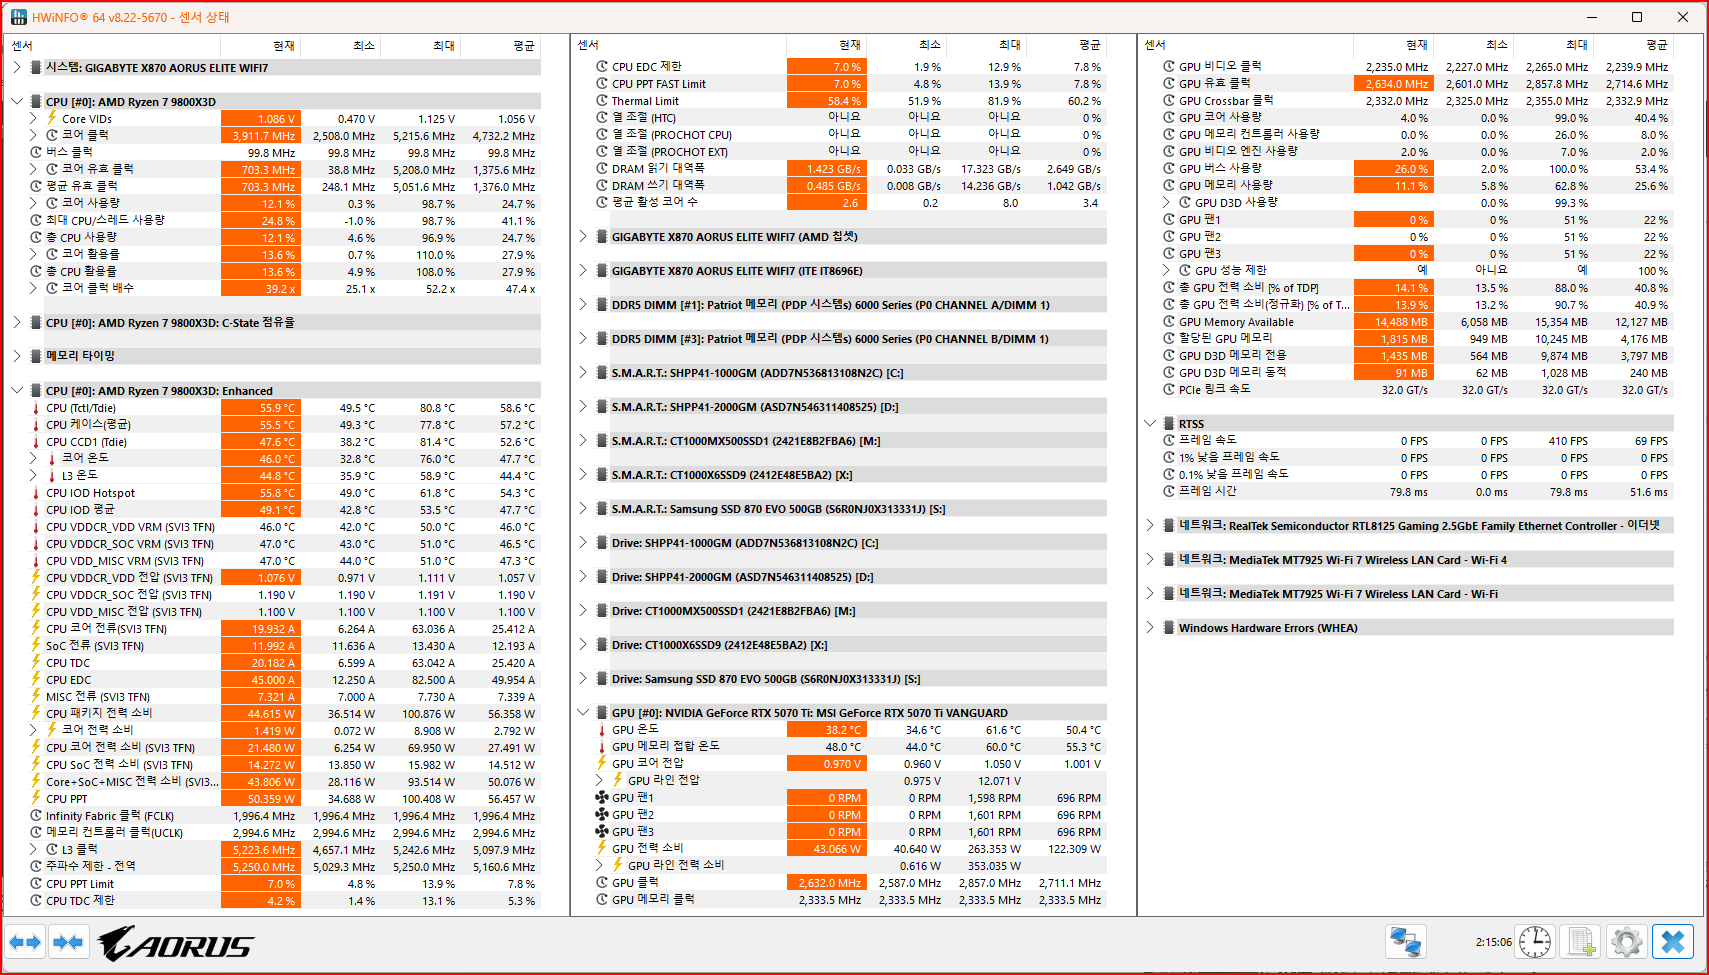Open sensor settings via the gear icon

[x=1627, y=942]
